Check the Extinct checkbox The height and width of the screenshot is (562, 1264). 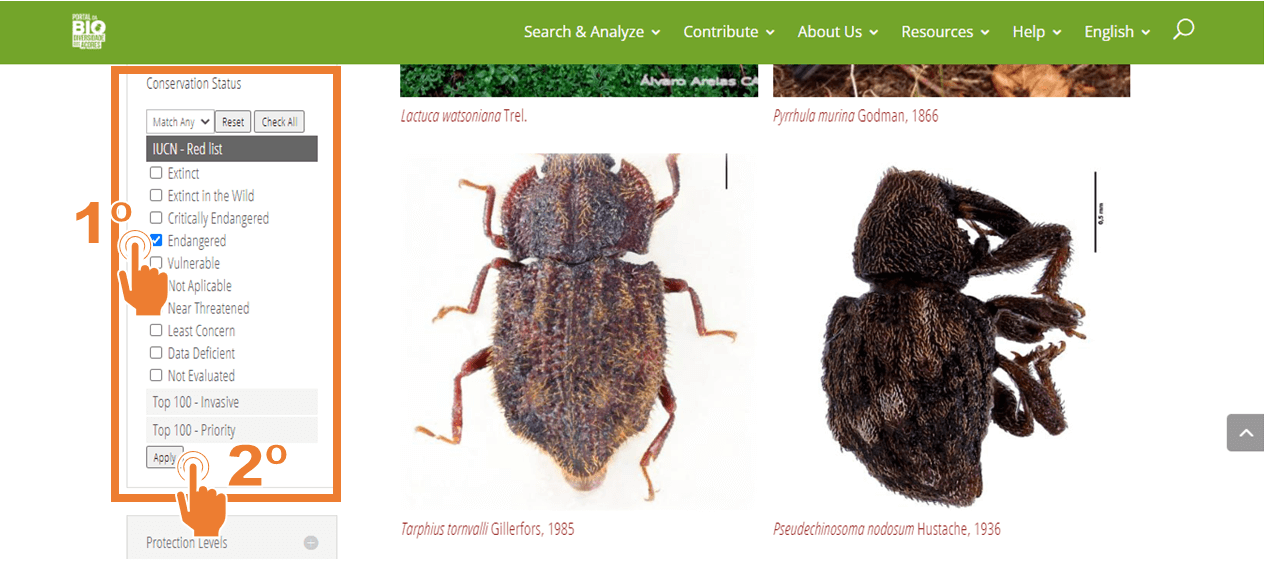point(156,173)
